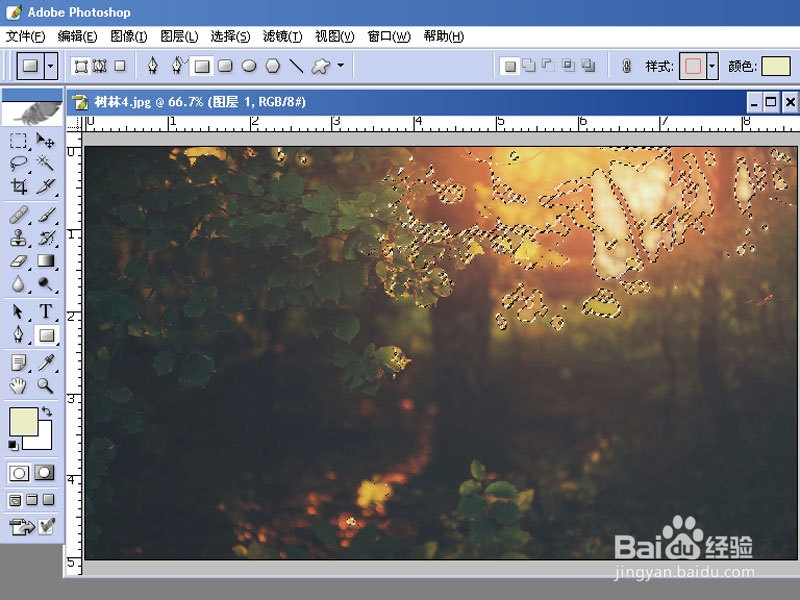Select the History Brush tool
This screenshot has width=800, height=600.
[x=45, y=238]
